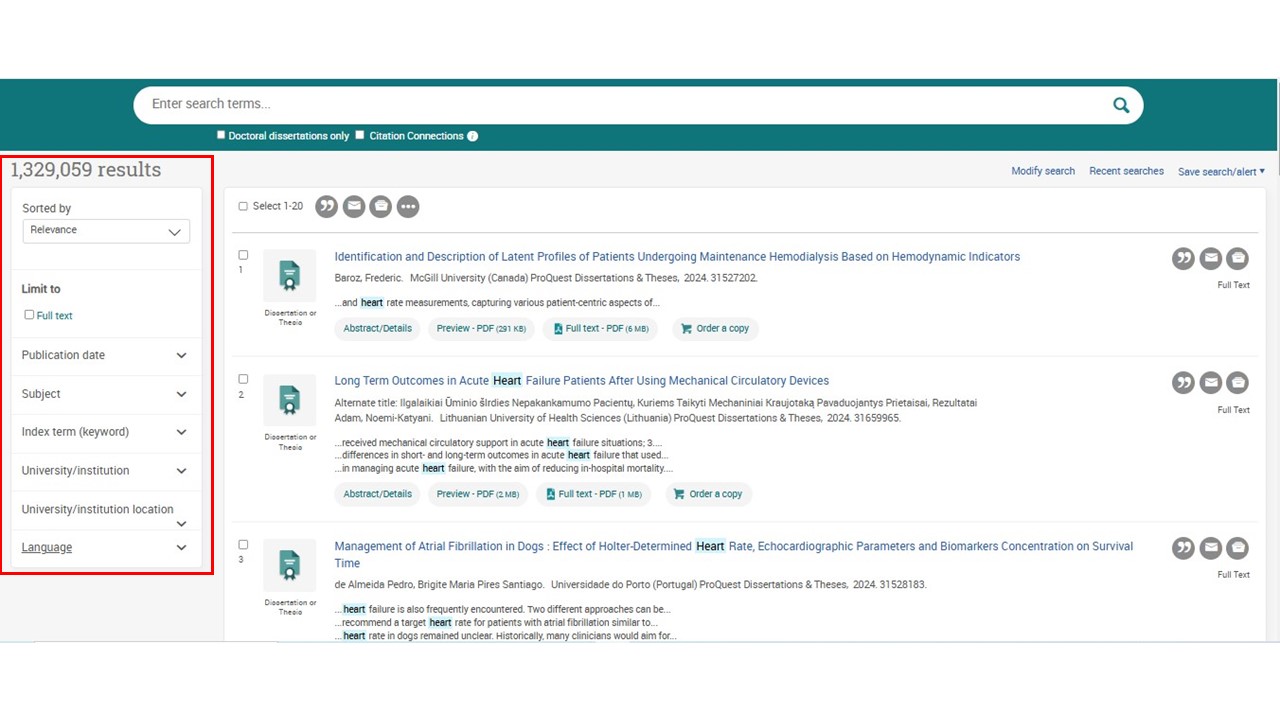1280x720 pixels.
Task: Click the save icon for result 3
Action: tap(1238, 548)
